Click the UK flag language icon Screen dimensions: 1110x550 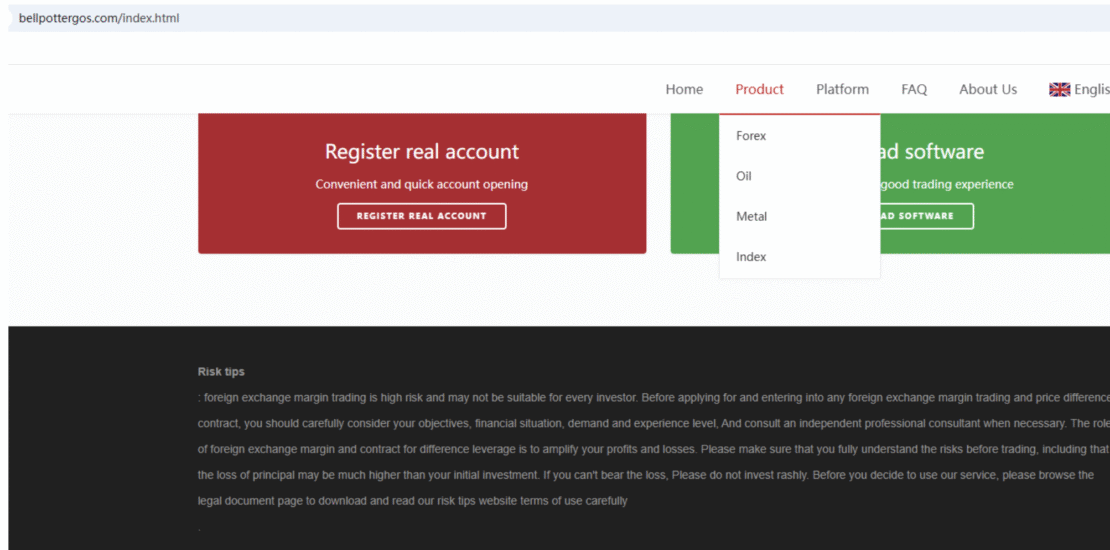coord(1059,89)
